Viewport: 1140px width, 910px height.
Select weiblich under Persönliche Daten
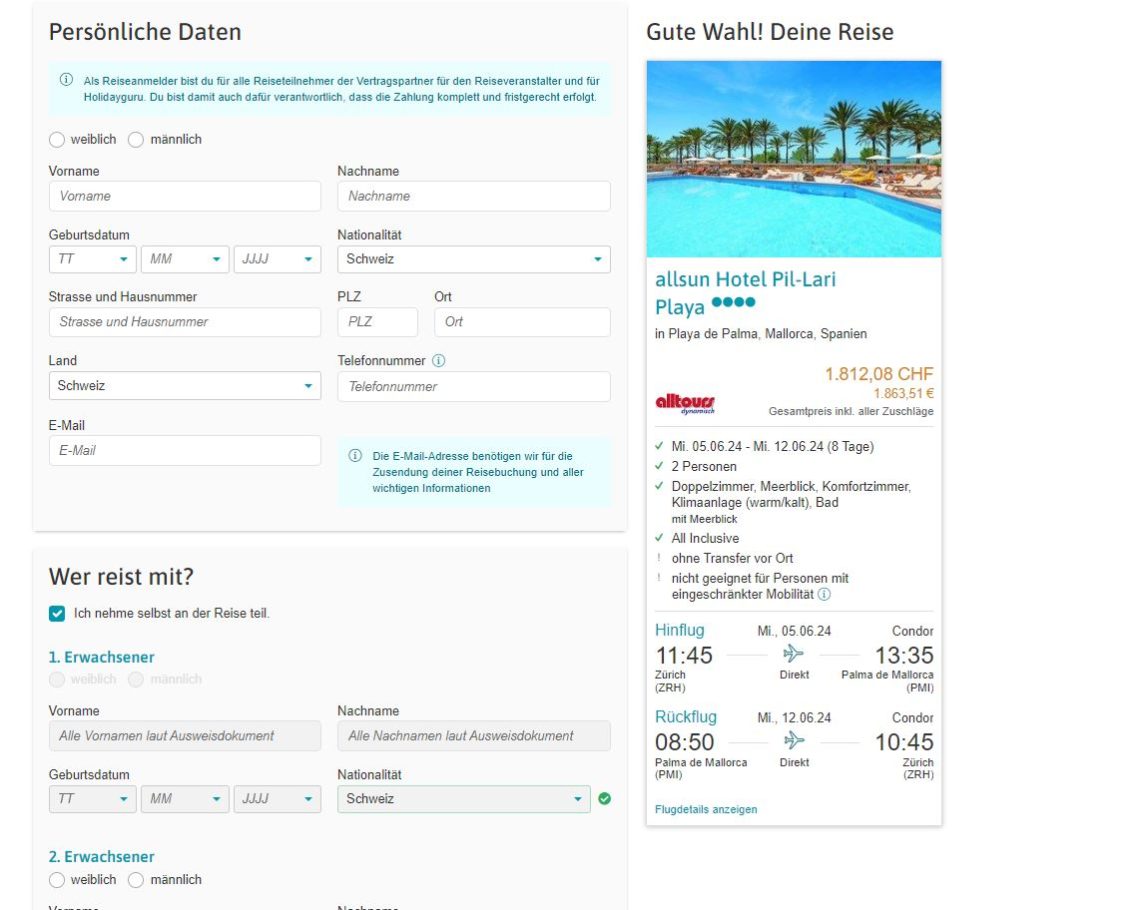click(57, 140)
